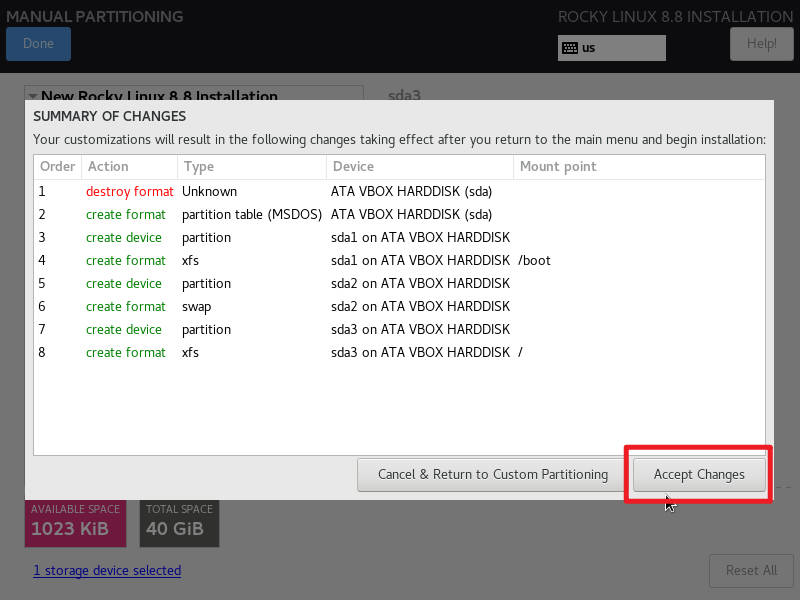Screen dimensions: 800x600
Task: Click the Help! button
Action: [x=761, y=43]
